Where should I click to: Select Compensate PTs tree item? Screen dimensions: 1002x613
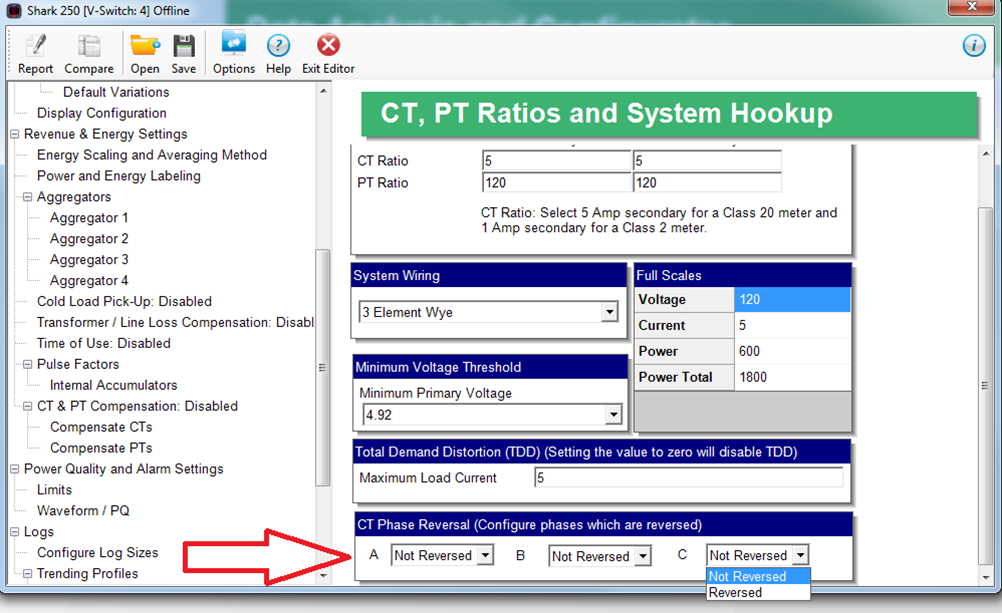[101, 448]
